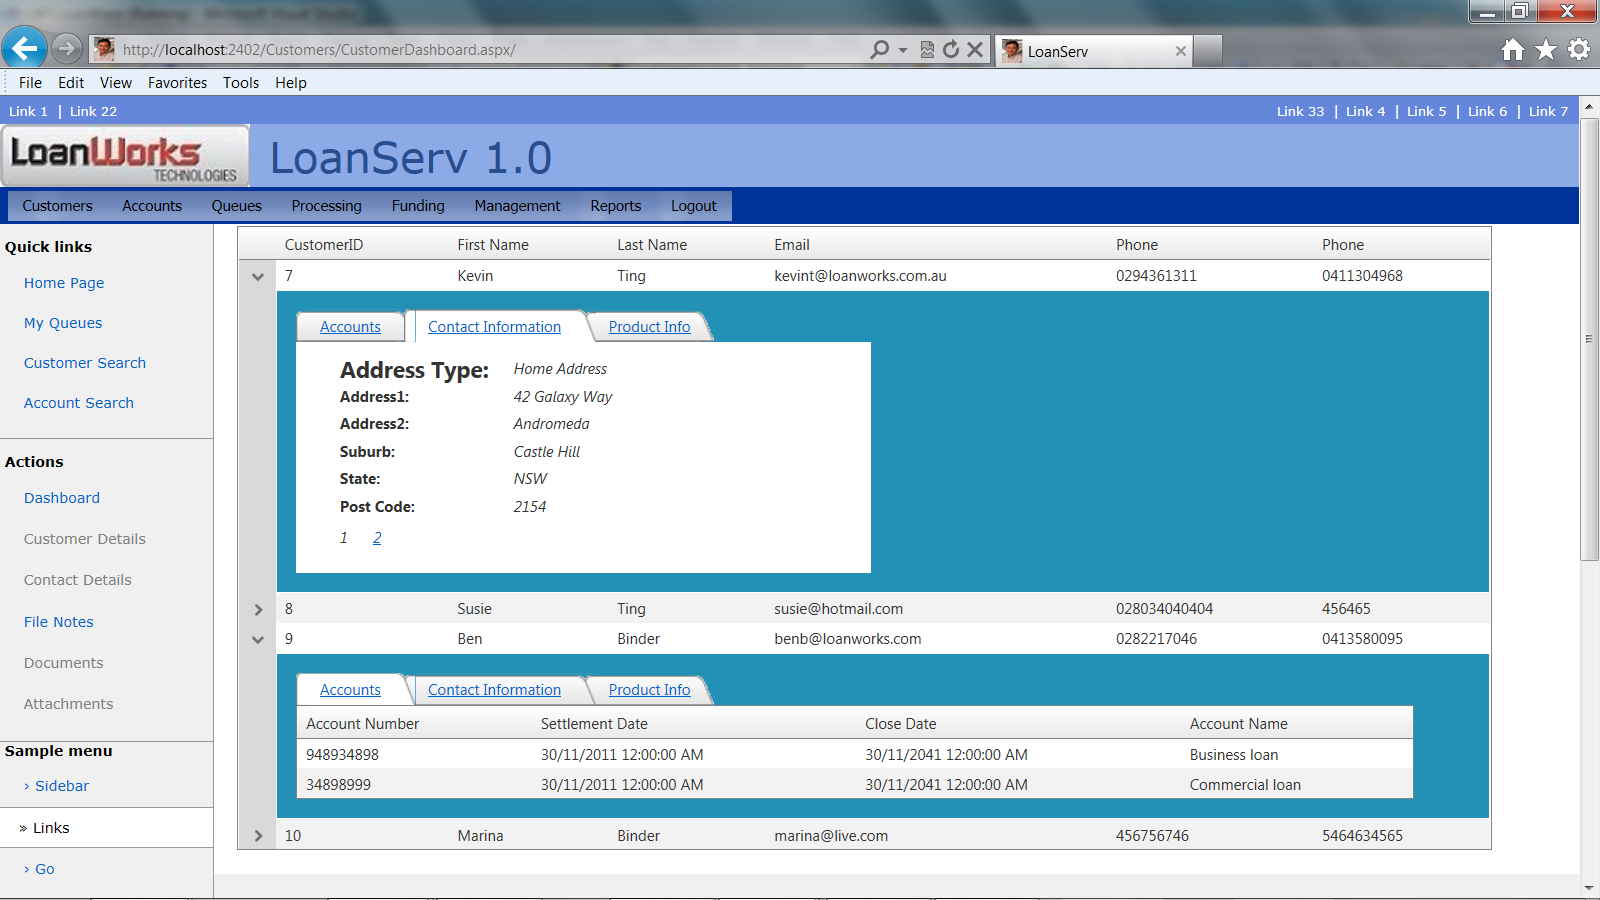The width and height of the screenshot is (1600, 900).
Task: Open the browser Tools gear icon
Action: pos(1579,50)
